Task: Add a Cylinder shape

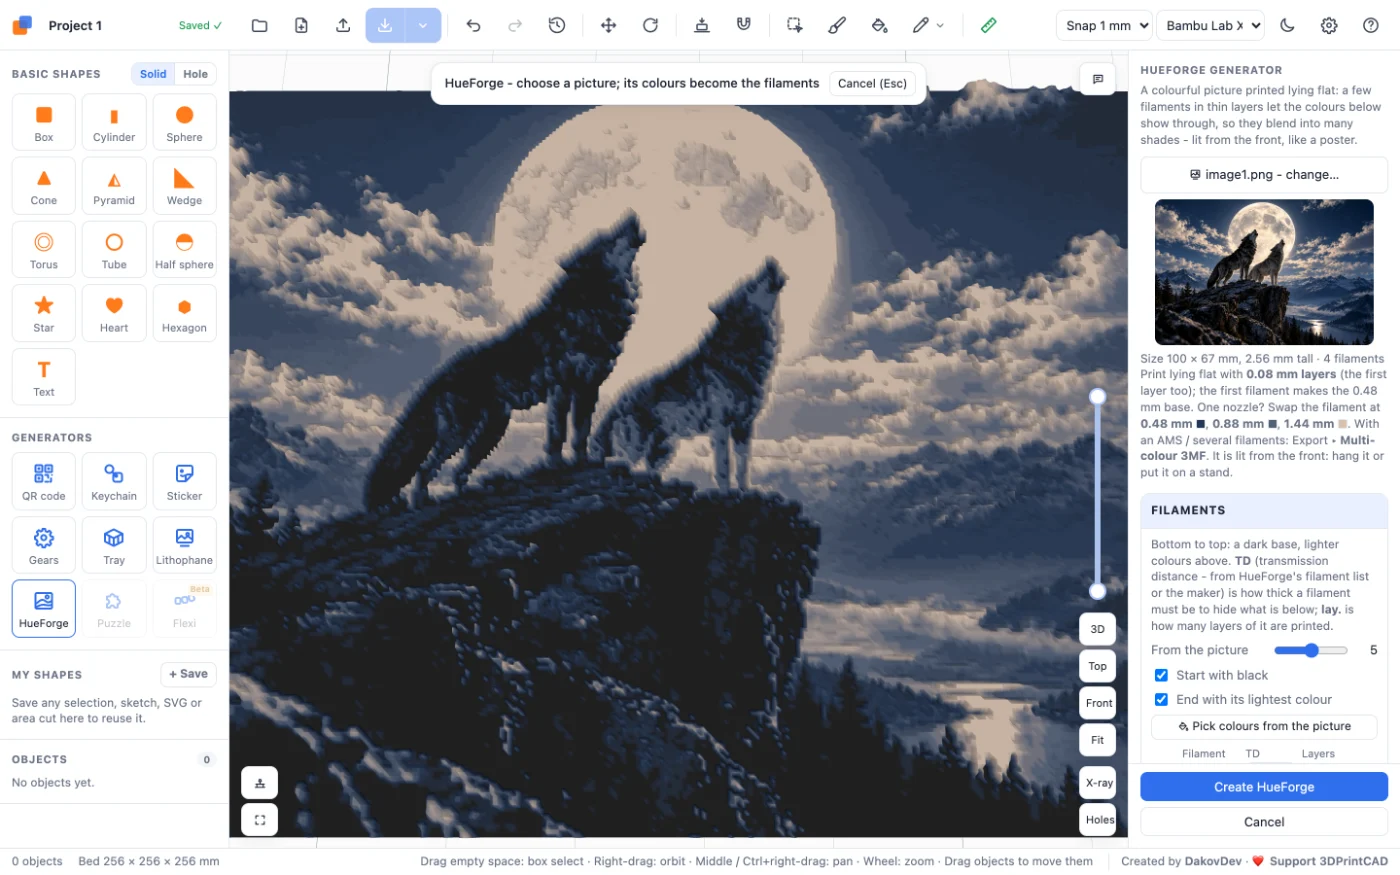Action: [x=114, y=123]
